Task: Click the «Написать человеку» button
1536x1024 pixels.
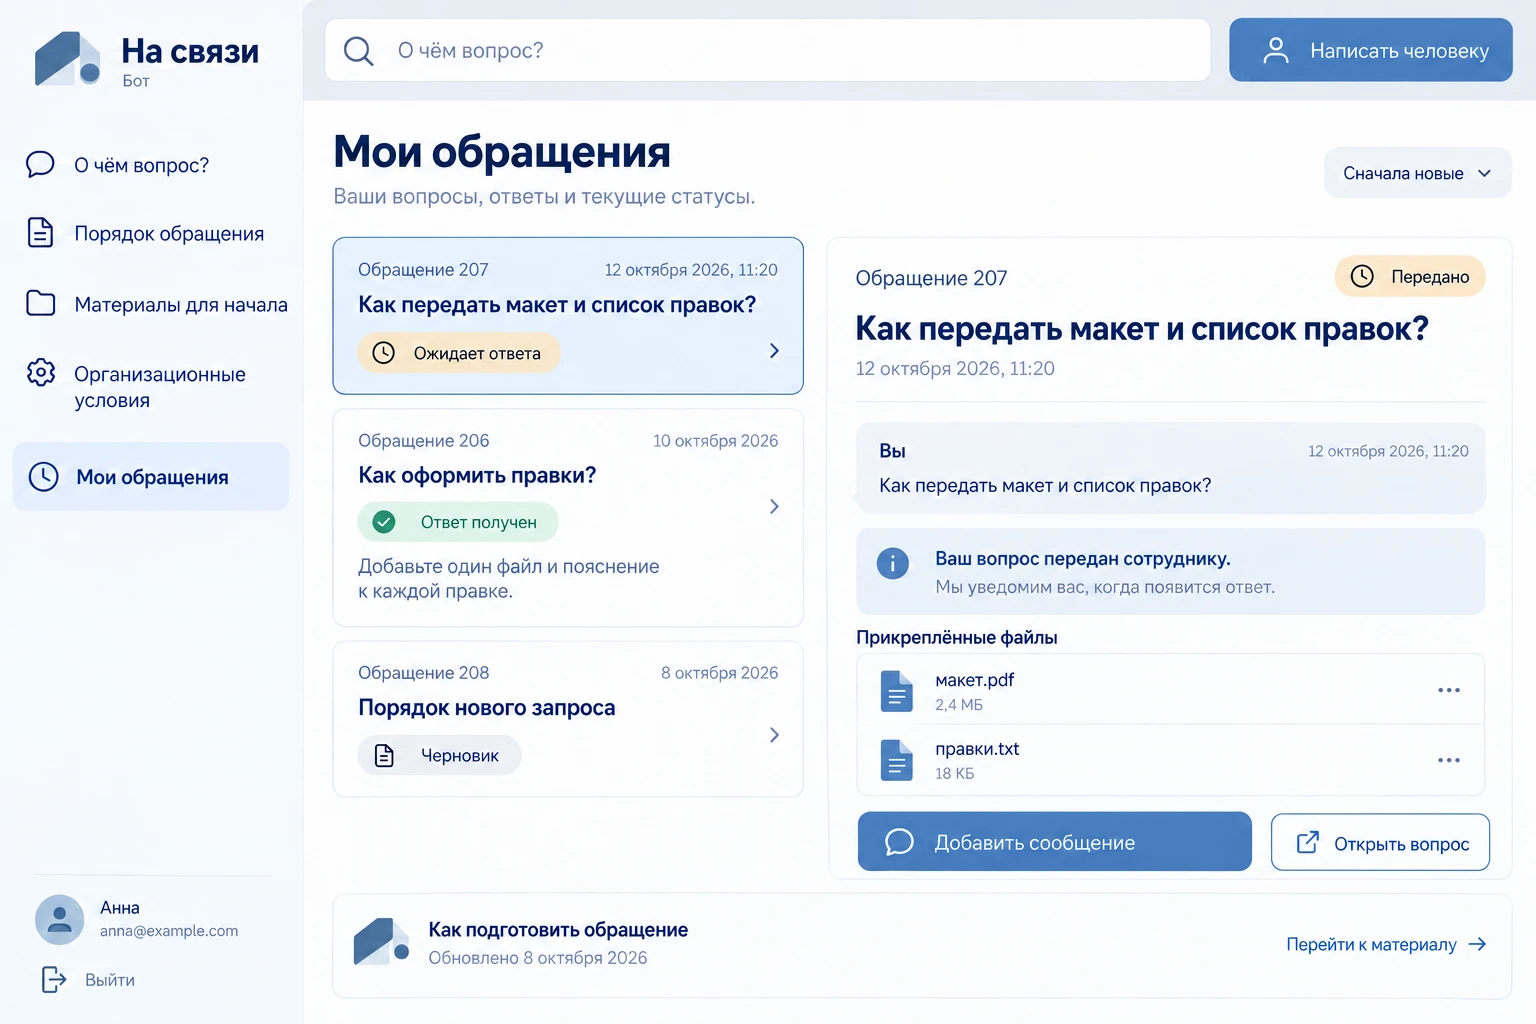Action: pyautogui.click(x=1371, y=50)
